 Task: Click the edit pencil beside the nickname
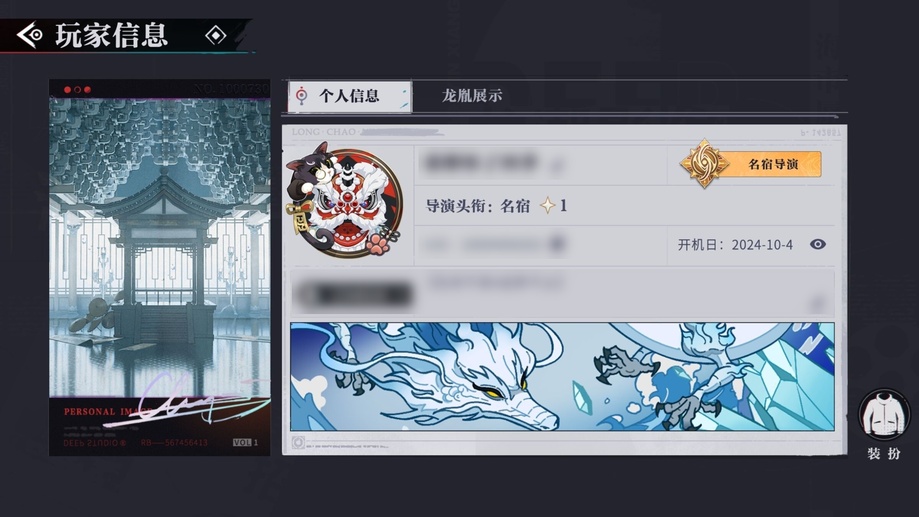(x=557, y=166)
